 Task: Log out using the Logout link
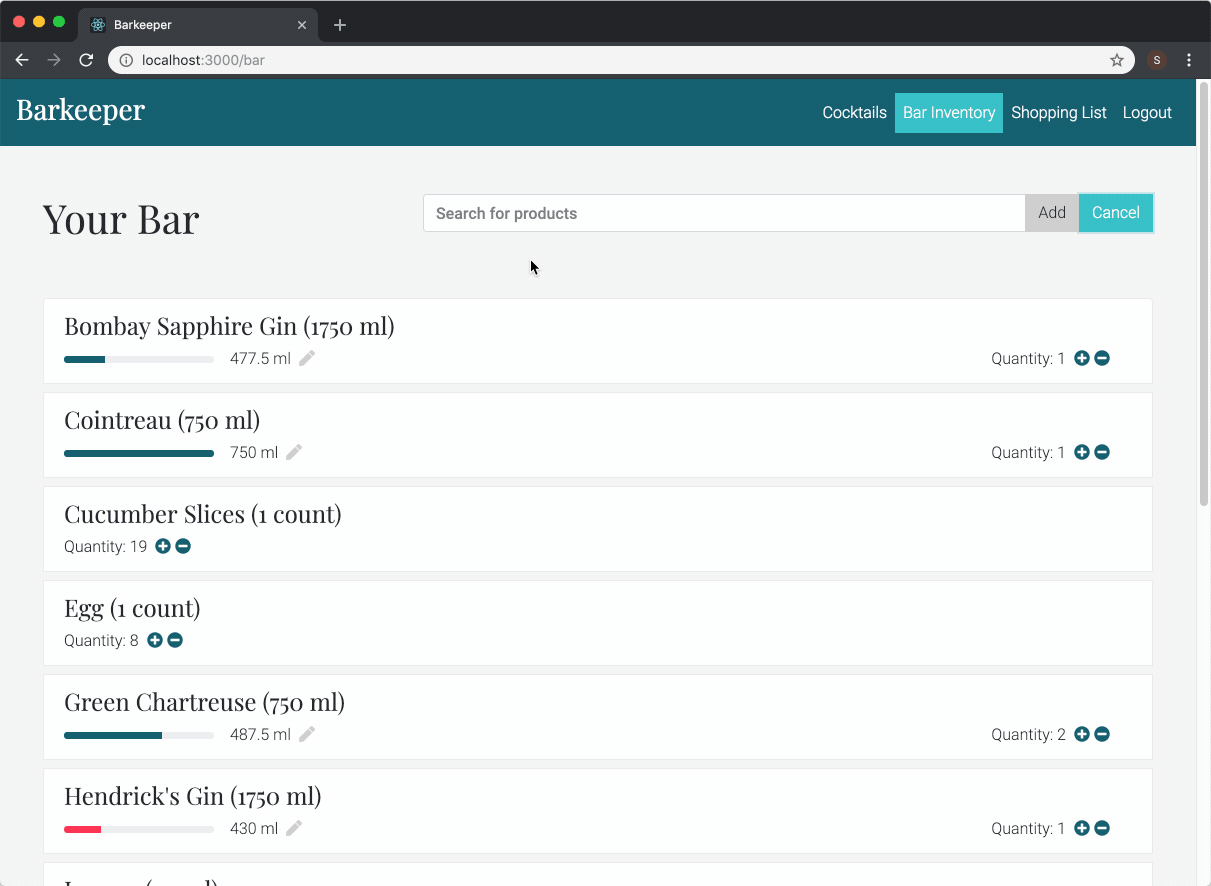tap(1146, 113)
